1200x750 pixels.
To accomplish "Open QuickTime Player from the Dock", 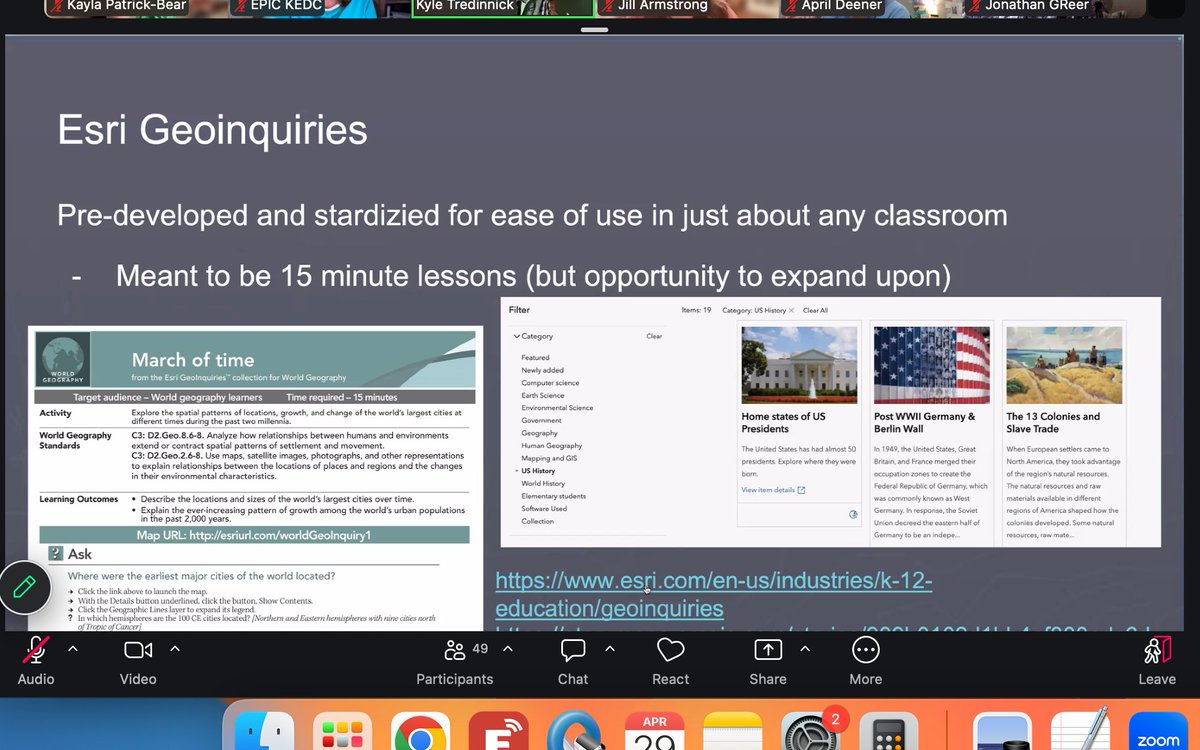I will (x=577, y=732).
